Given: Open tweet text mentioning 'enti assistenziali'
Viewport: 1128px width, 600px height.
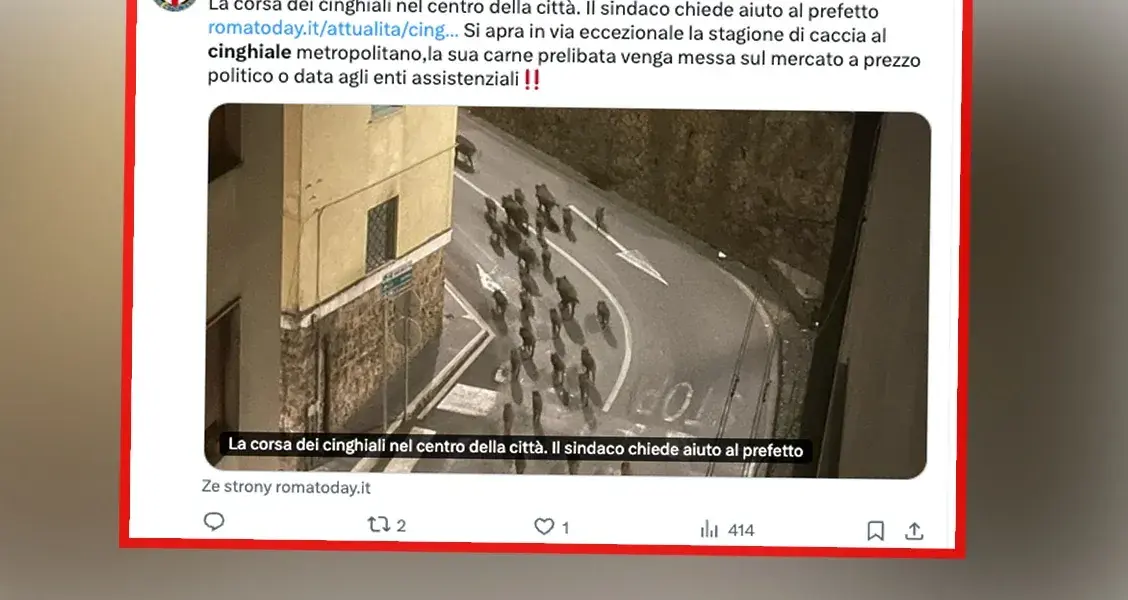Looking at the screenshot, I should coord(363,77).
